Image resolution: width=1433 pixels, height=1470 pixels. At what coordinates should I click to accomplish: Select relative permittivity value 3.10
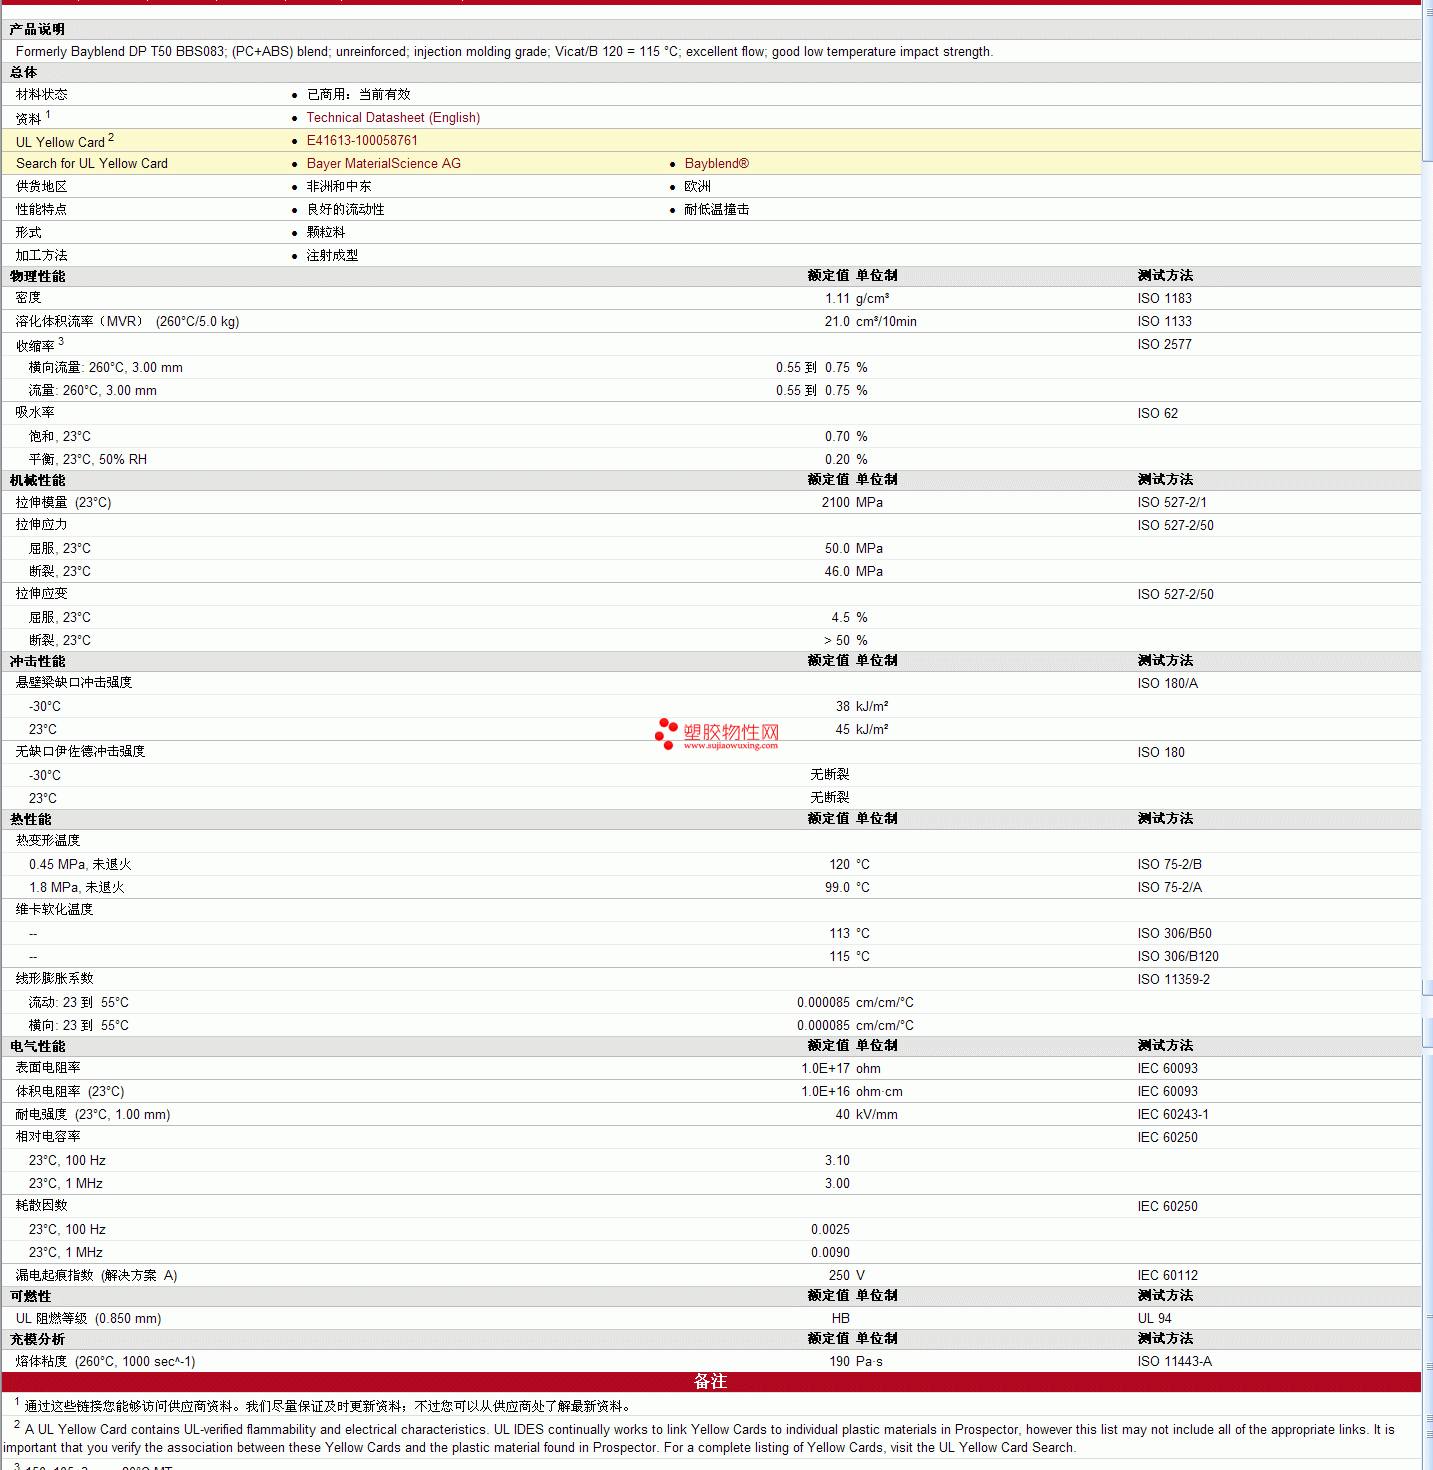[x=837, y=1161]
